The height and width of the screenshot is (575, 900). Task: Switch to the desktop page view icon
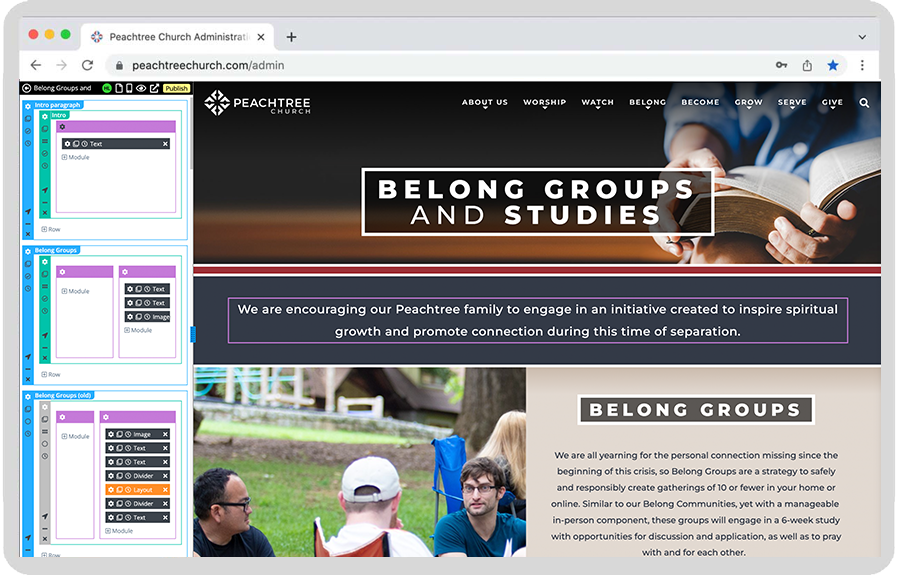pyautogui.click(x=119, y=88)
